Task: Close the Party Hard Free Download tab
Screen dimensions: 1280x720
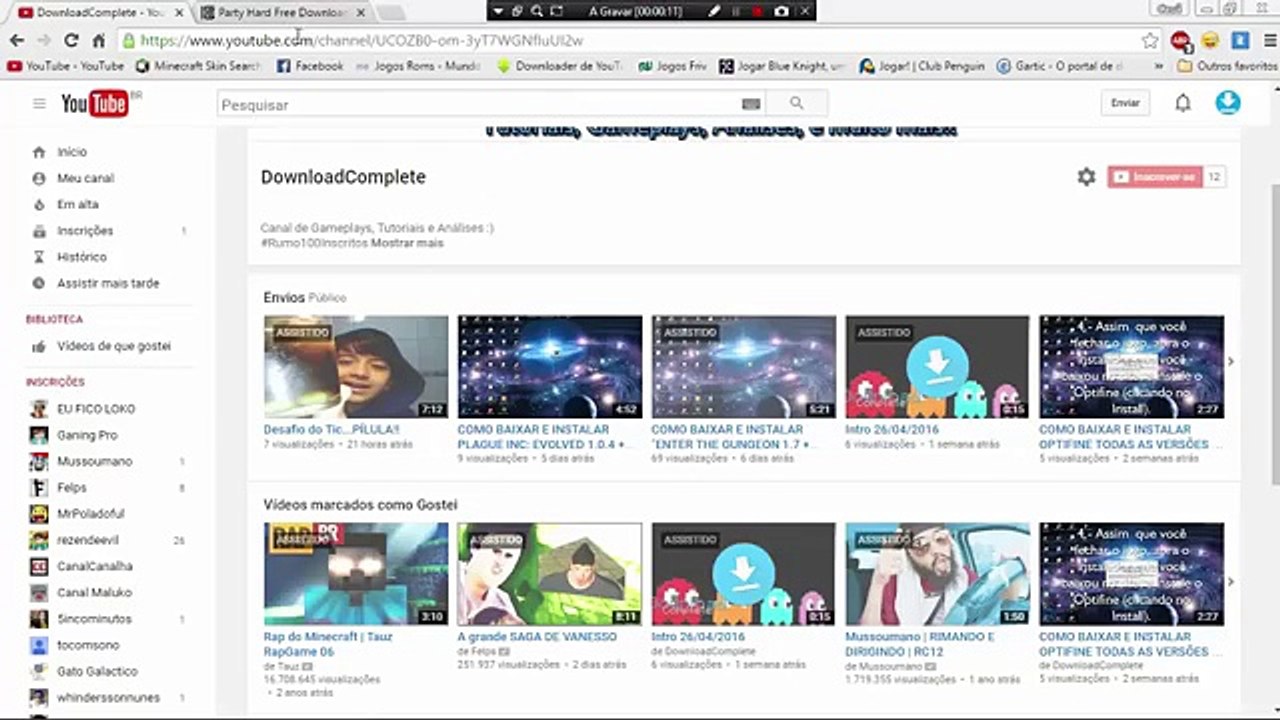Action: (360, 12)
